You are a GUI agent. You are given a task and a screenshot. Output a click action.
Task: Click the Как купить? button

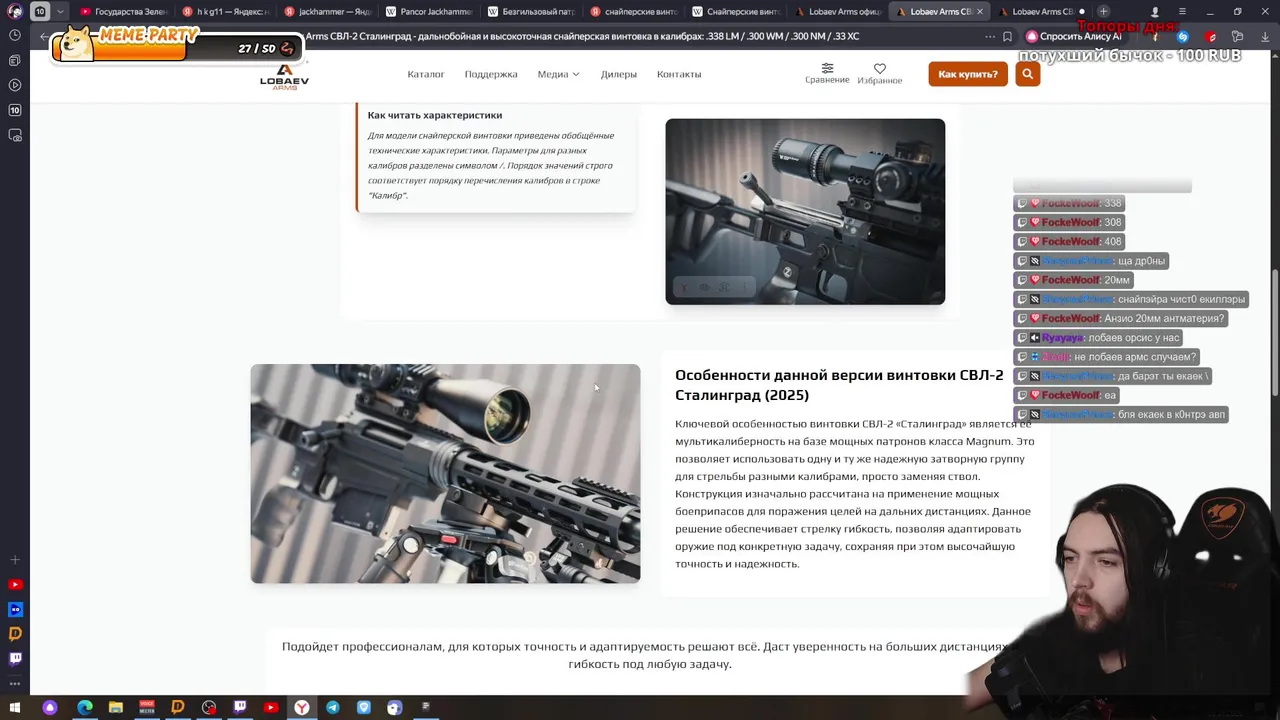click(968, 74)
